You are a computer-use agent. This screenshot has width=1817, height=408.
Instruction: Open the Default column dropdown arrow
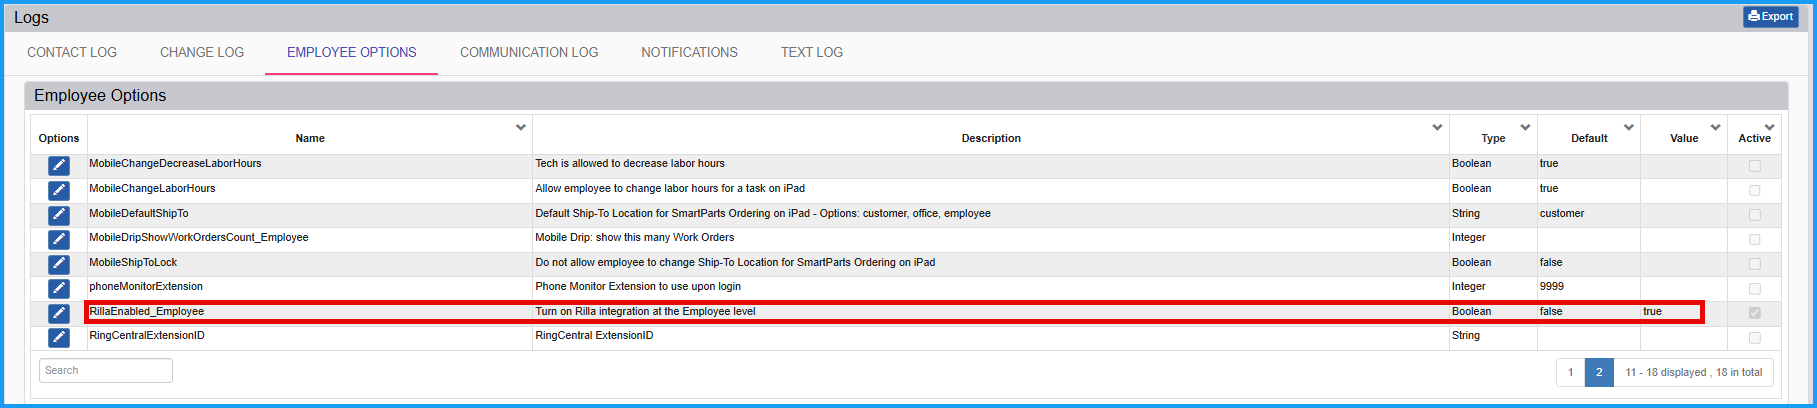pos(1629,127)
